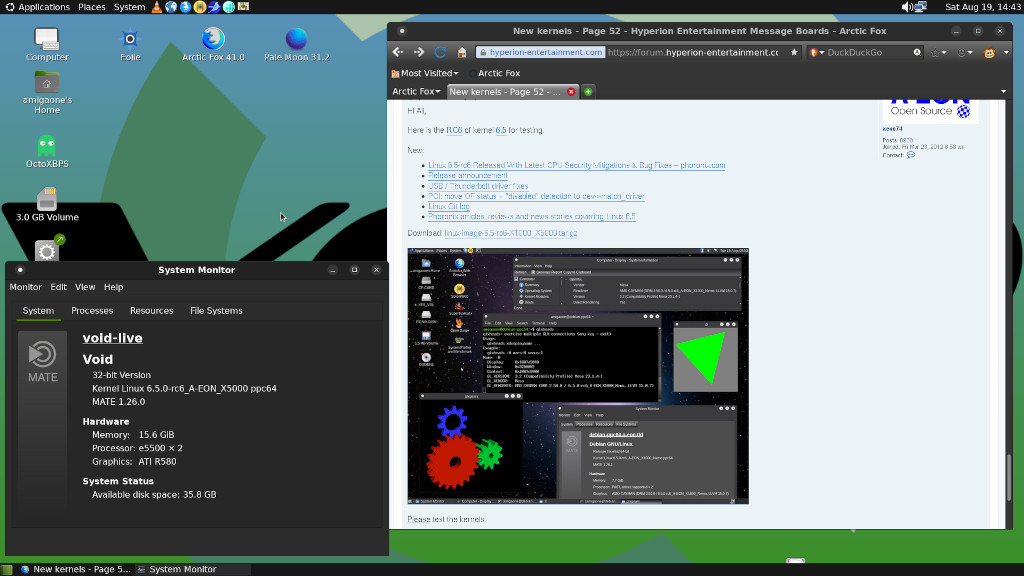The image size is (1024, 576).
Task: Open the volume control in system tray
Action: coord(906,7)
